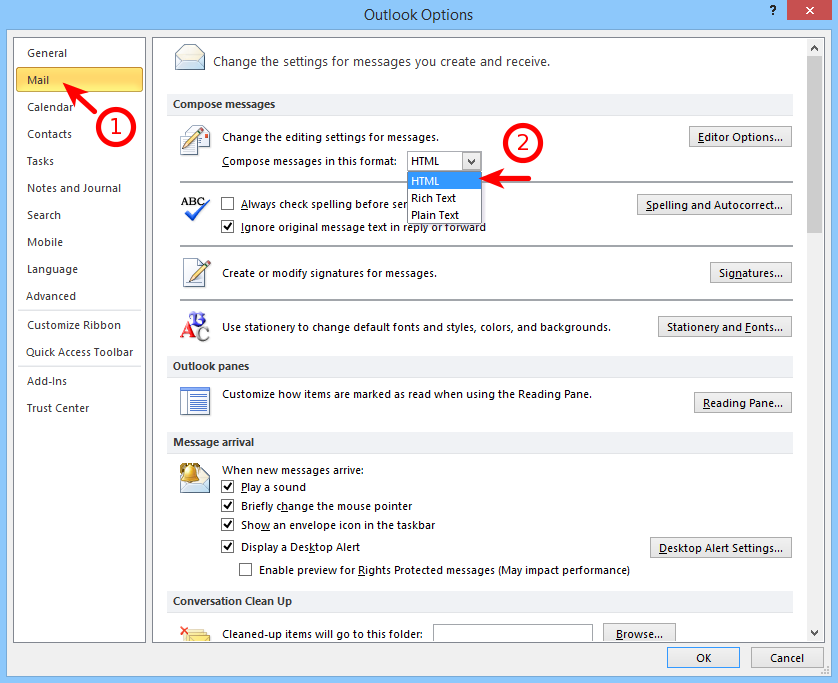
Task: Open Editor Options dialog
Action: [740, 137]
